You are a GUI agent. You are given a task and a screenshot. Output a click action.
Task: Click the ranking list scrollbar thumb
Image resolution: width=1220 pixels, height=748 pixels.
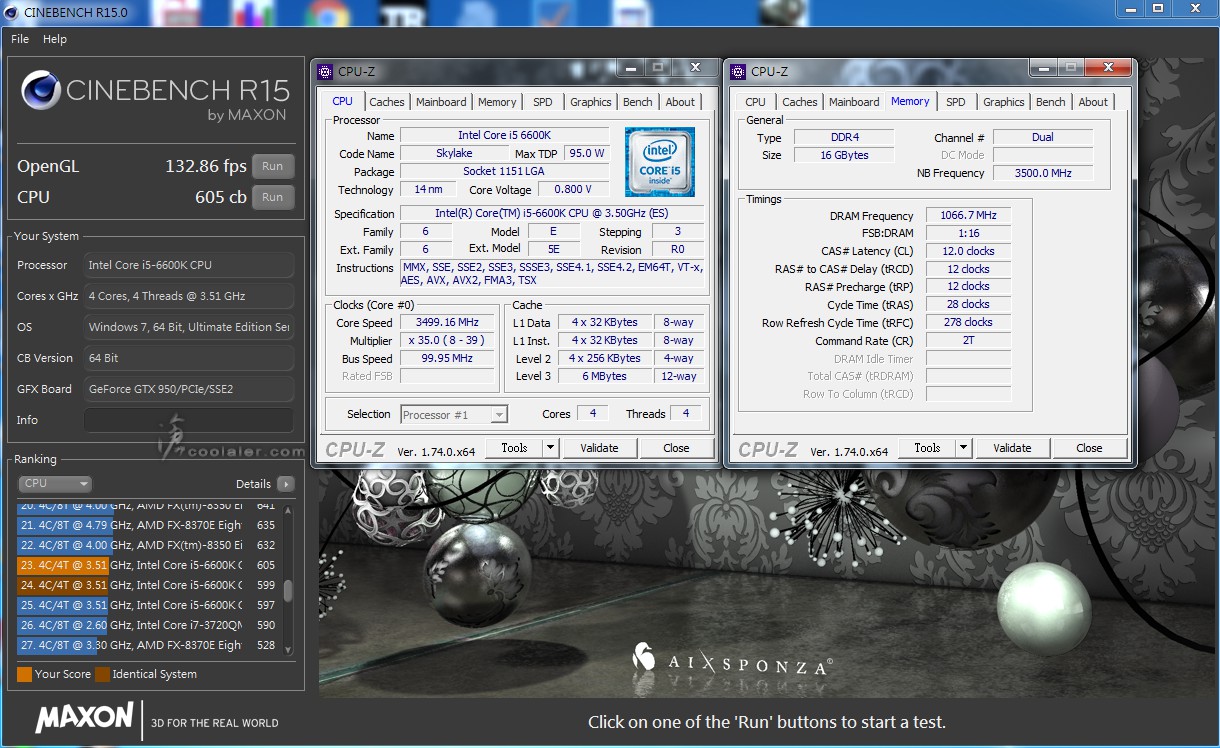coord(288,590)
